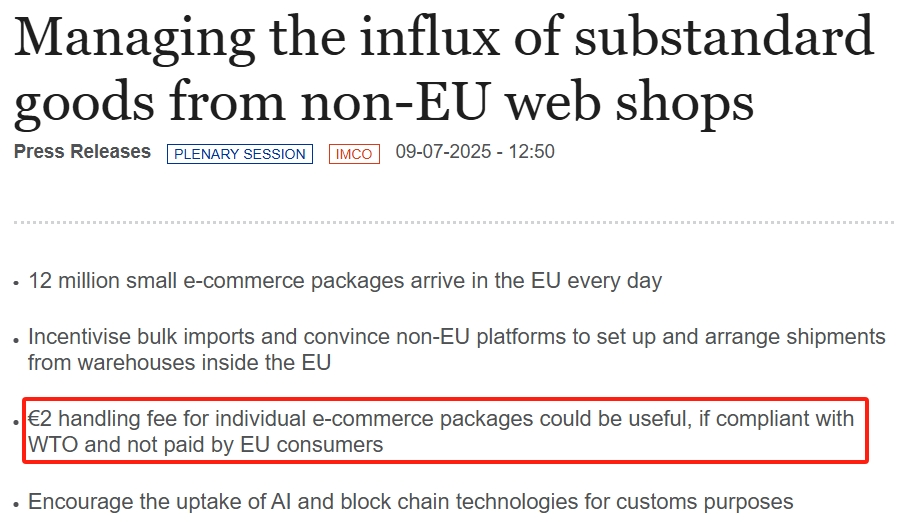Click the 09-07-2025 publication date
Image resolution: width=897 pixels, height=522 pixels.
pyautogui.click(x=445, y=152)
